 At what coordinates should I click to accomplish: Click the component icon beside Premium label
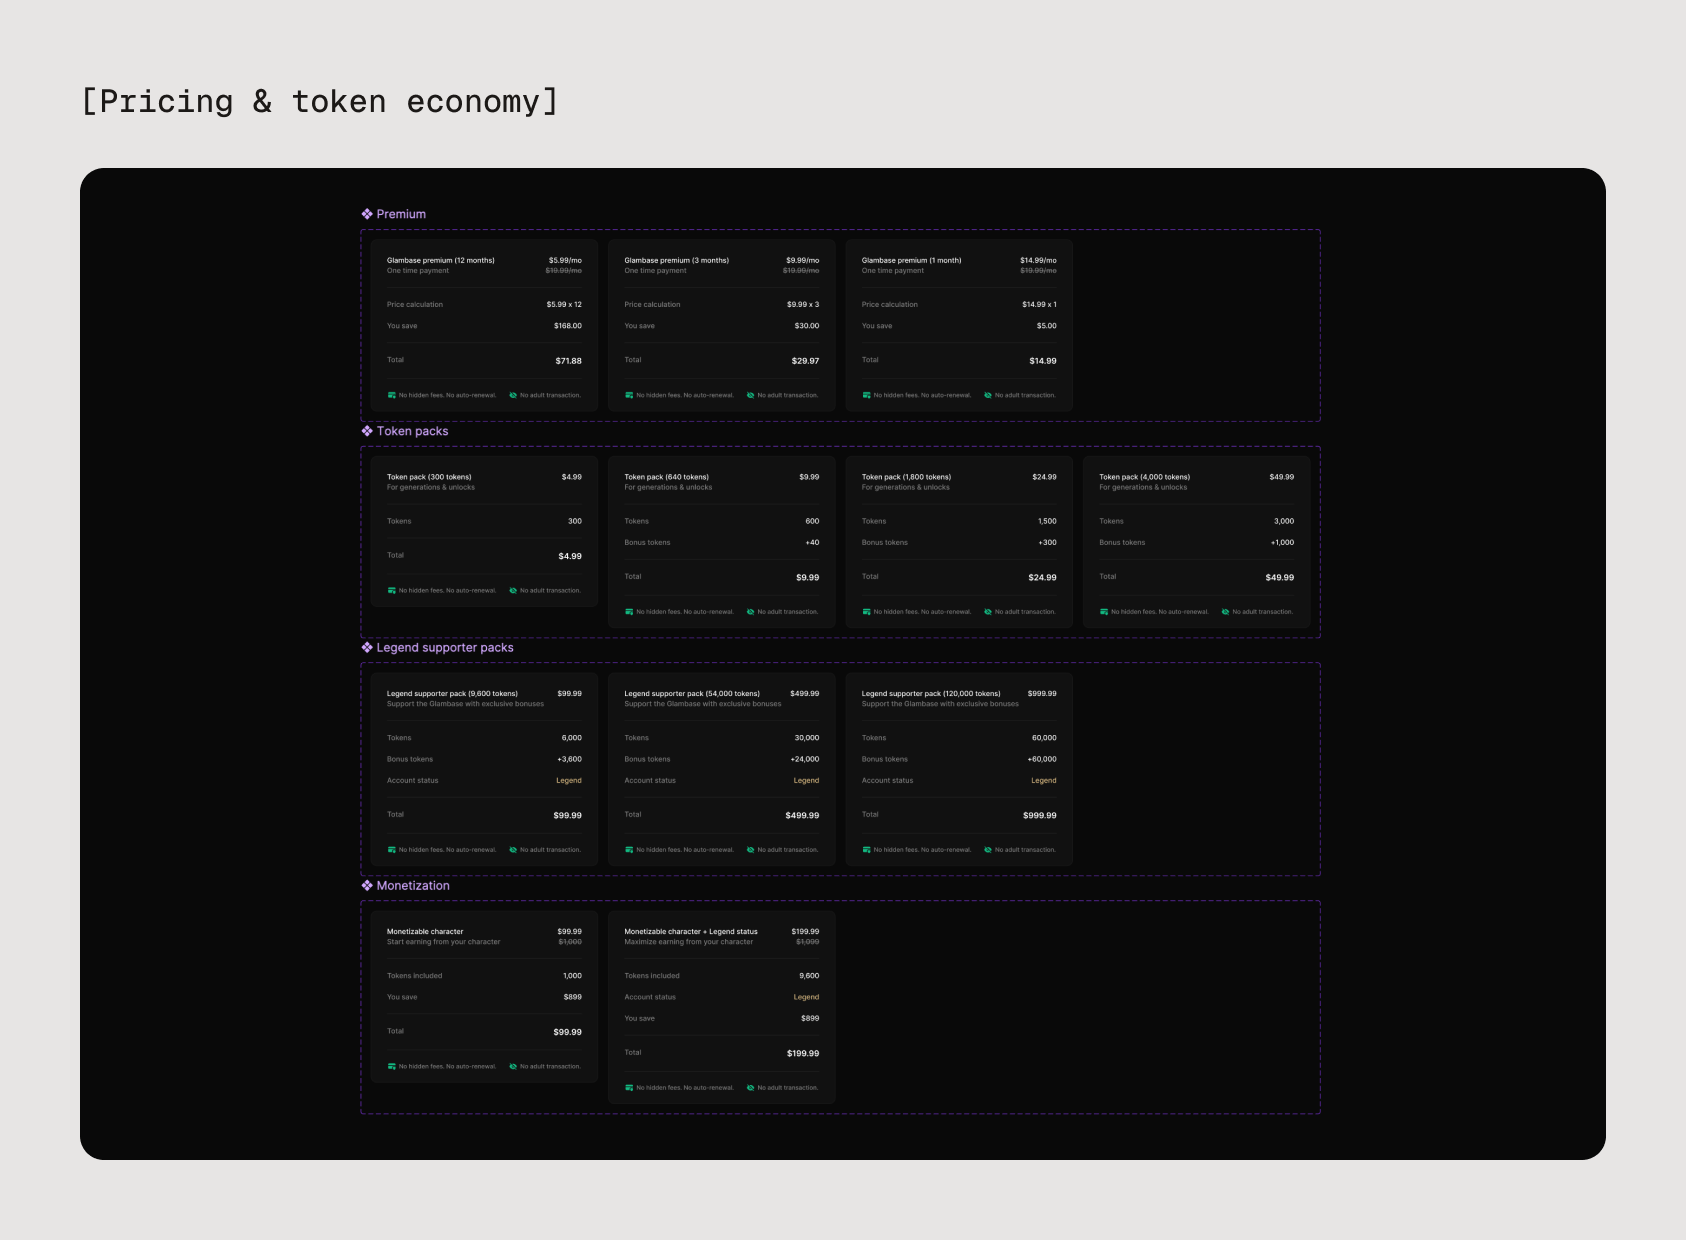[367, 214]
